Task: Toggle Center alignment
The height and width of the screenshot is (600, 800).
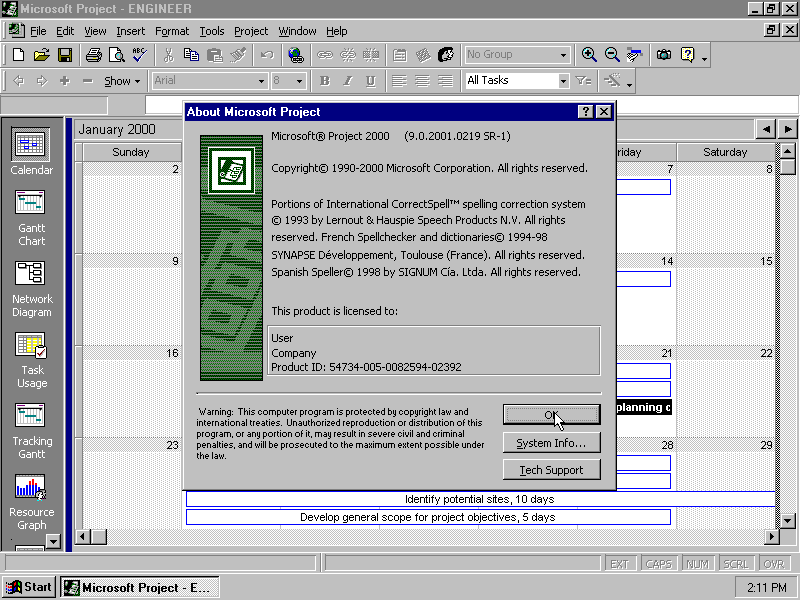Action: pyautogui.click(x=422, y=81)
